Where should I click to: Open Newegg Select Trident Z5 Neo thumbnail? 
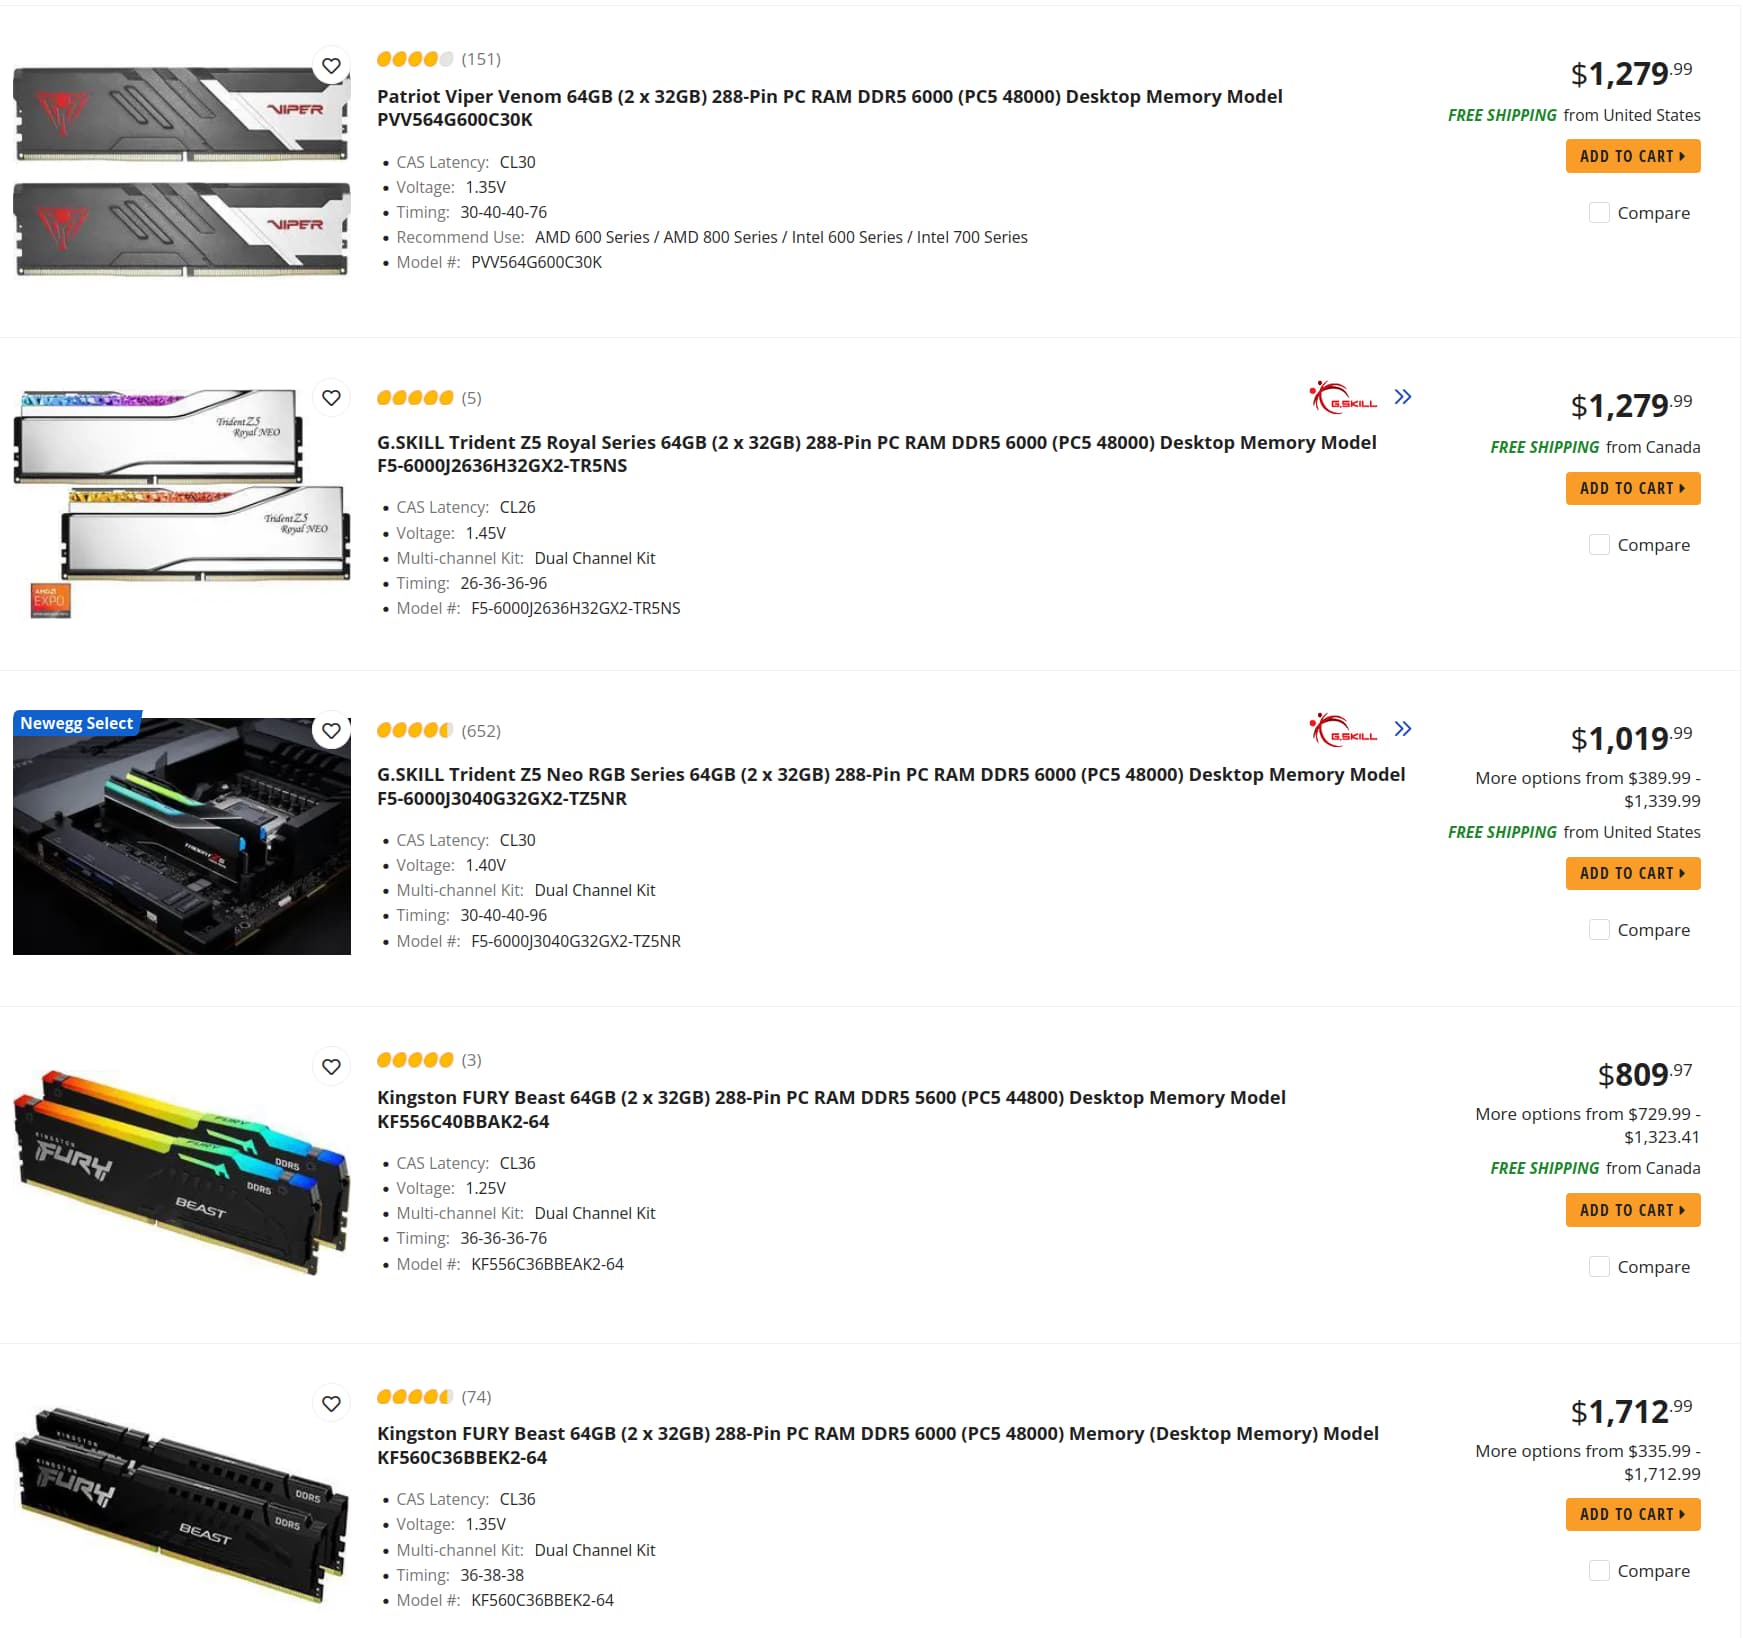point(182,835)
